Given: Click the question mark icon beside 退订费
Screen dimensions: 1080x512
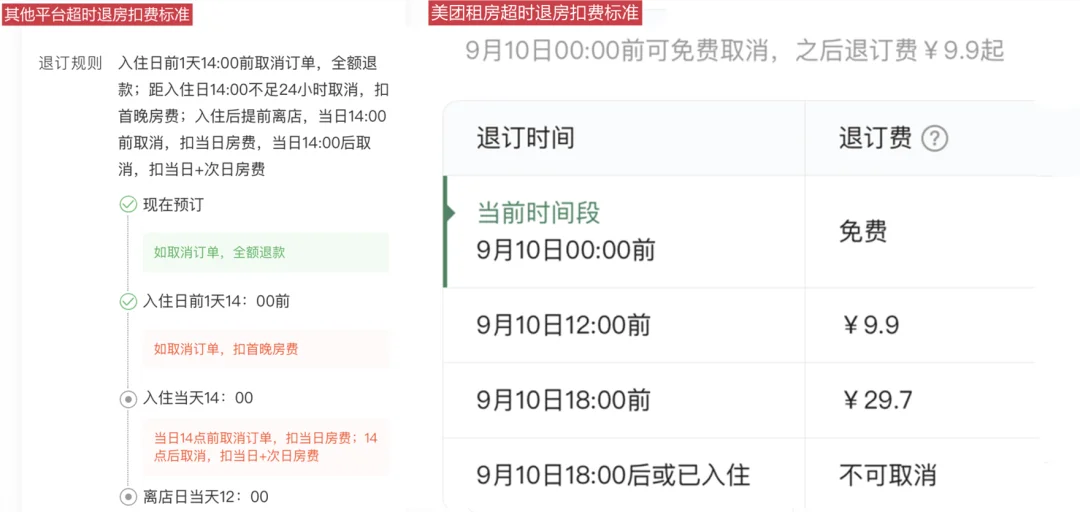Looking at the screenshot, I should tap(935, 140).
